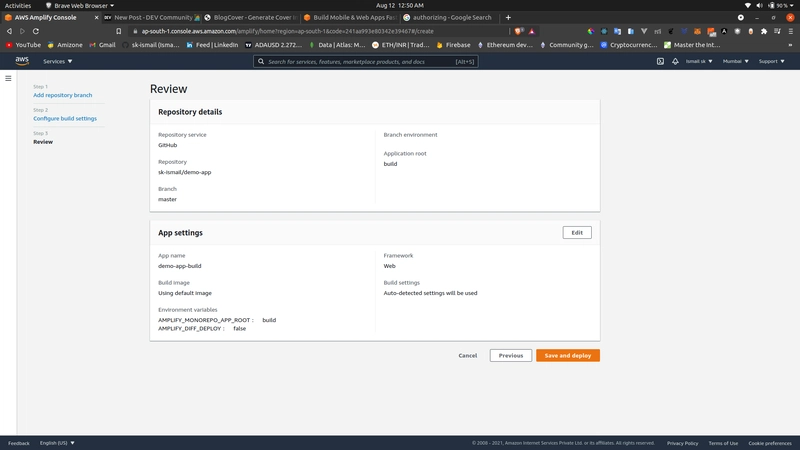800x450 pixels.
Task: Click the bookmark page icon in address bar
Action: pyautogui.click(x=119, y=31)
